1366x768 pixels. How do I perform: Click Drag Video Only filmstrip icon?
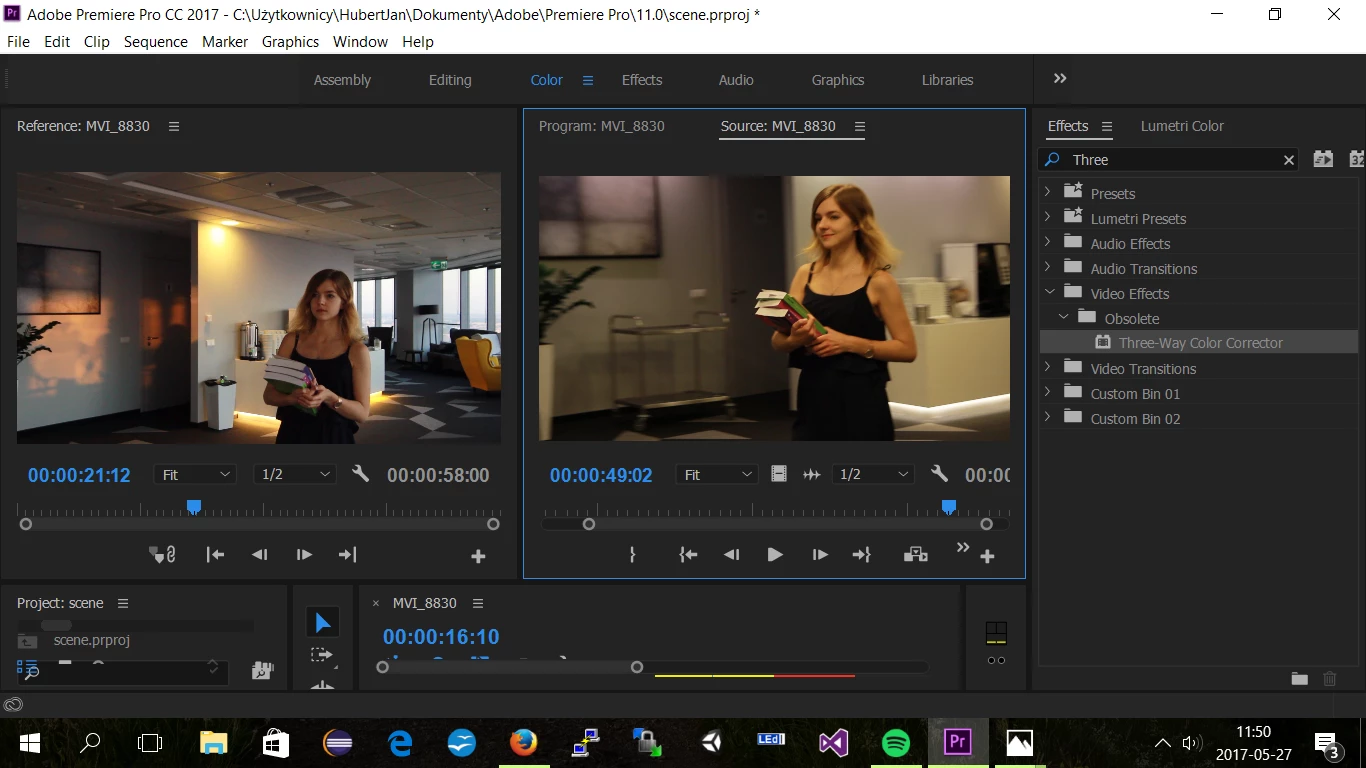[779, 474]
